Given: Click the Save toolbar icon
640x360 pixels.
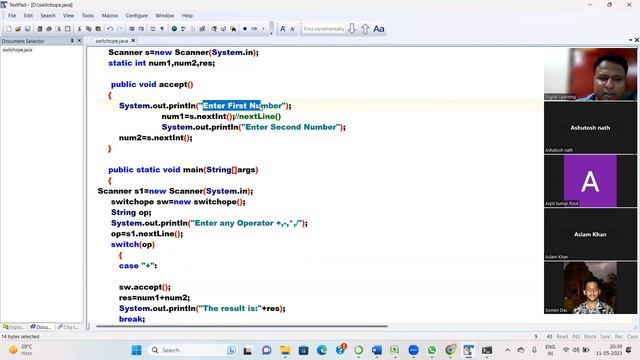Looking at the screenshot, I should pyautogui.click(x=27, y=29).
